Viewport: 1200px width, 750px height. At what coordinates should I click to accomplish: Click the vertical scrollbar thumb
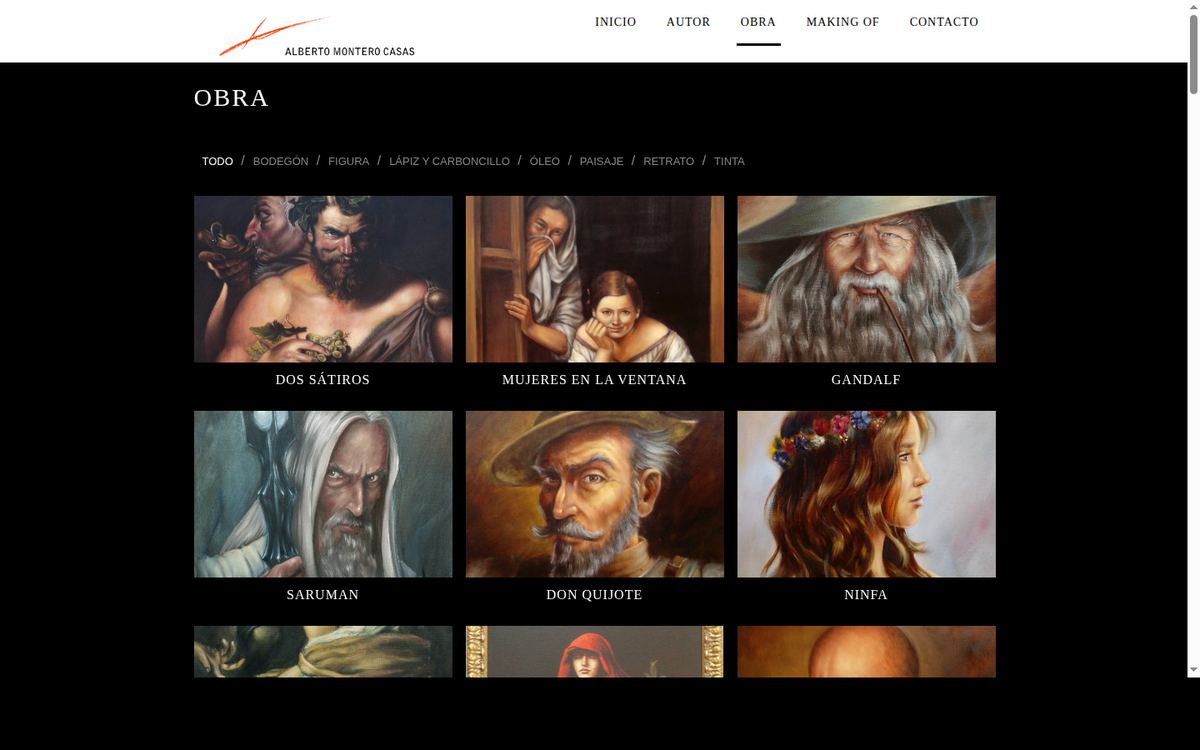tap(1193, 55)
